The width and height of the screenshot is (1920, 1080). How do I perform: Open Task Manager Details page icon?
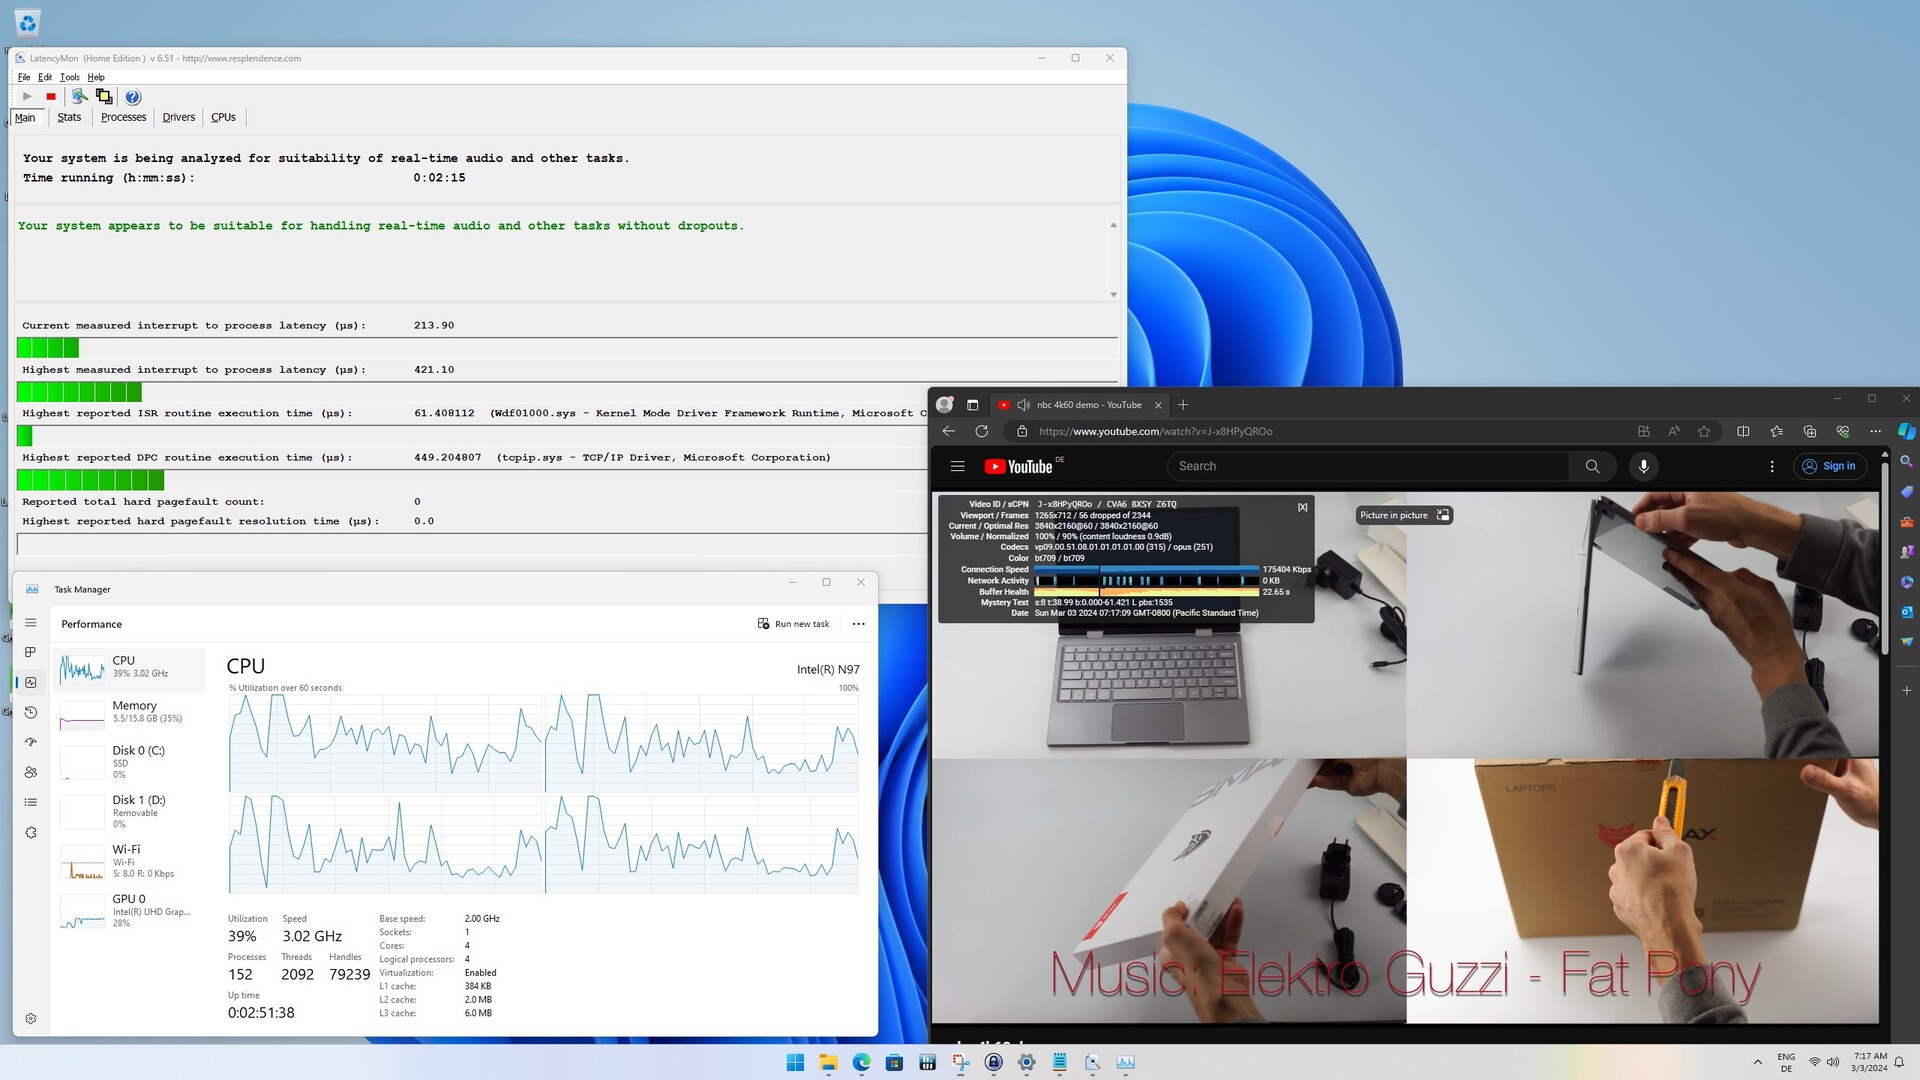pyautogui.click(x=31, y=802)
